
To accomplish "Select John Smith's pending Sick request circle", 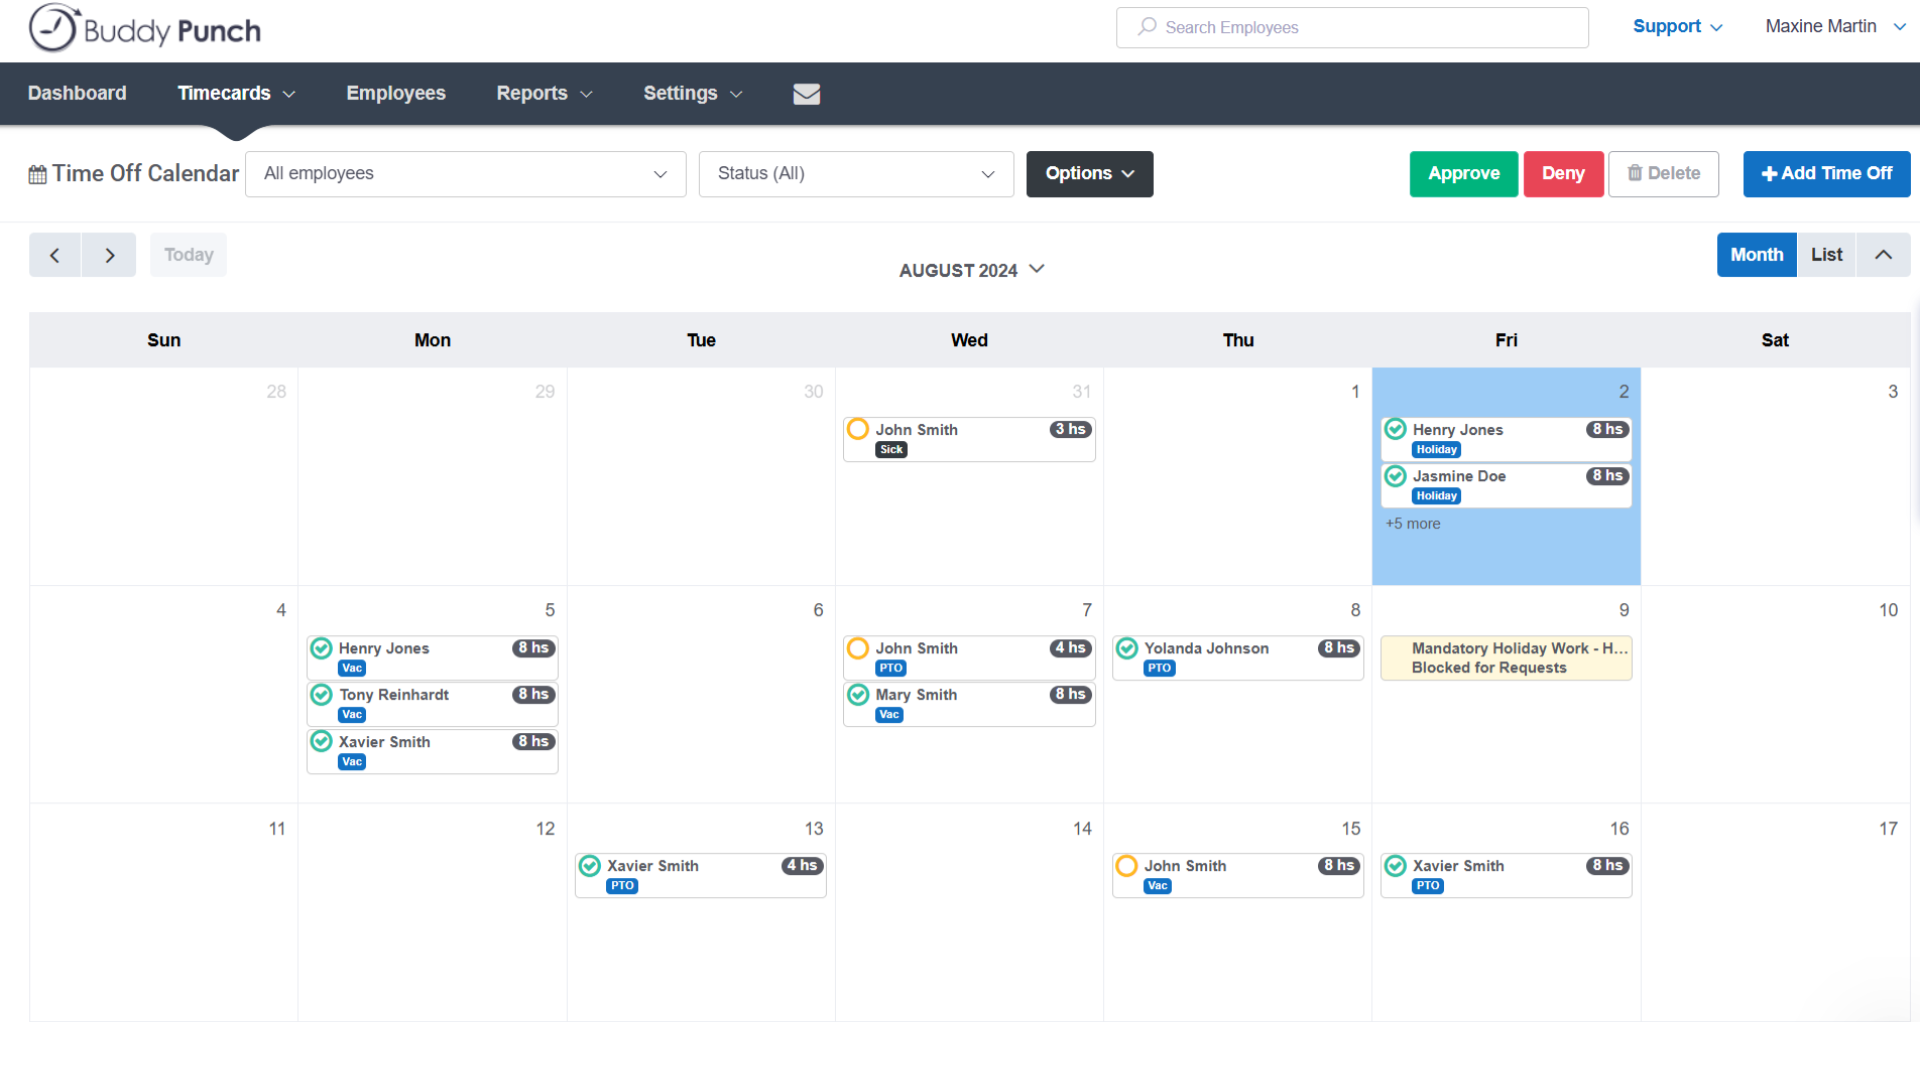I will click(858, 430).
